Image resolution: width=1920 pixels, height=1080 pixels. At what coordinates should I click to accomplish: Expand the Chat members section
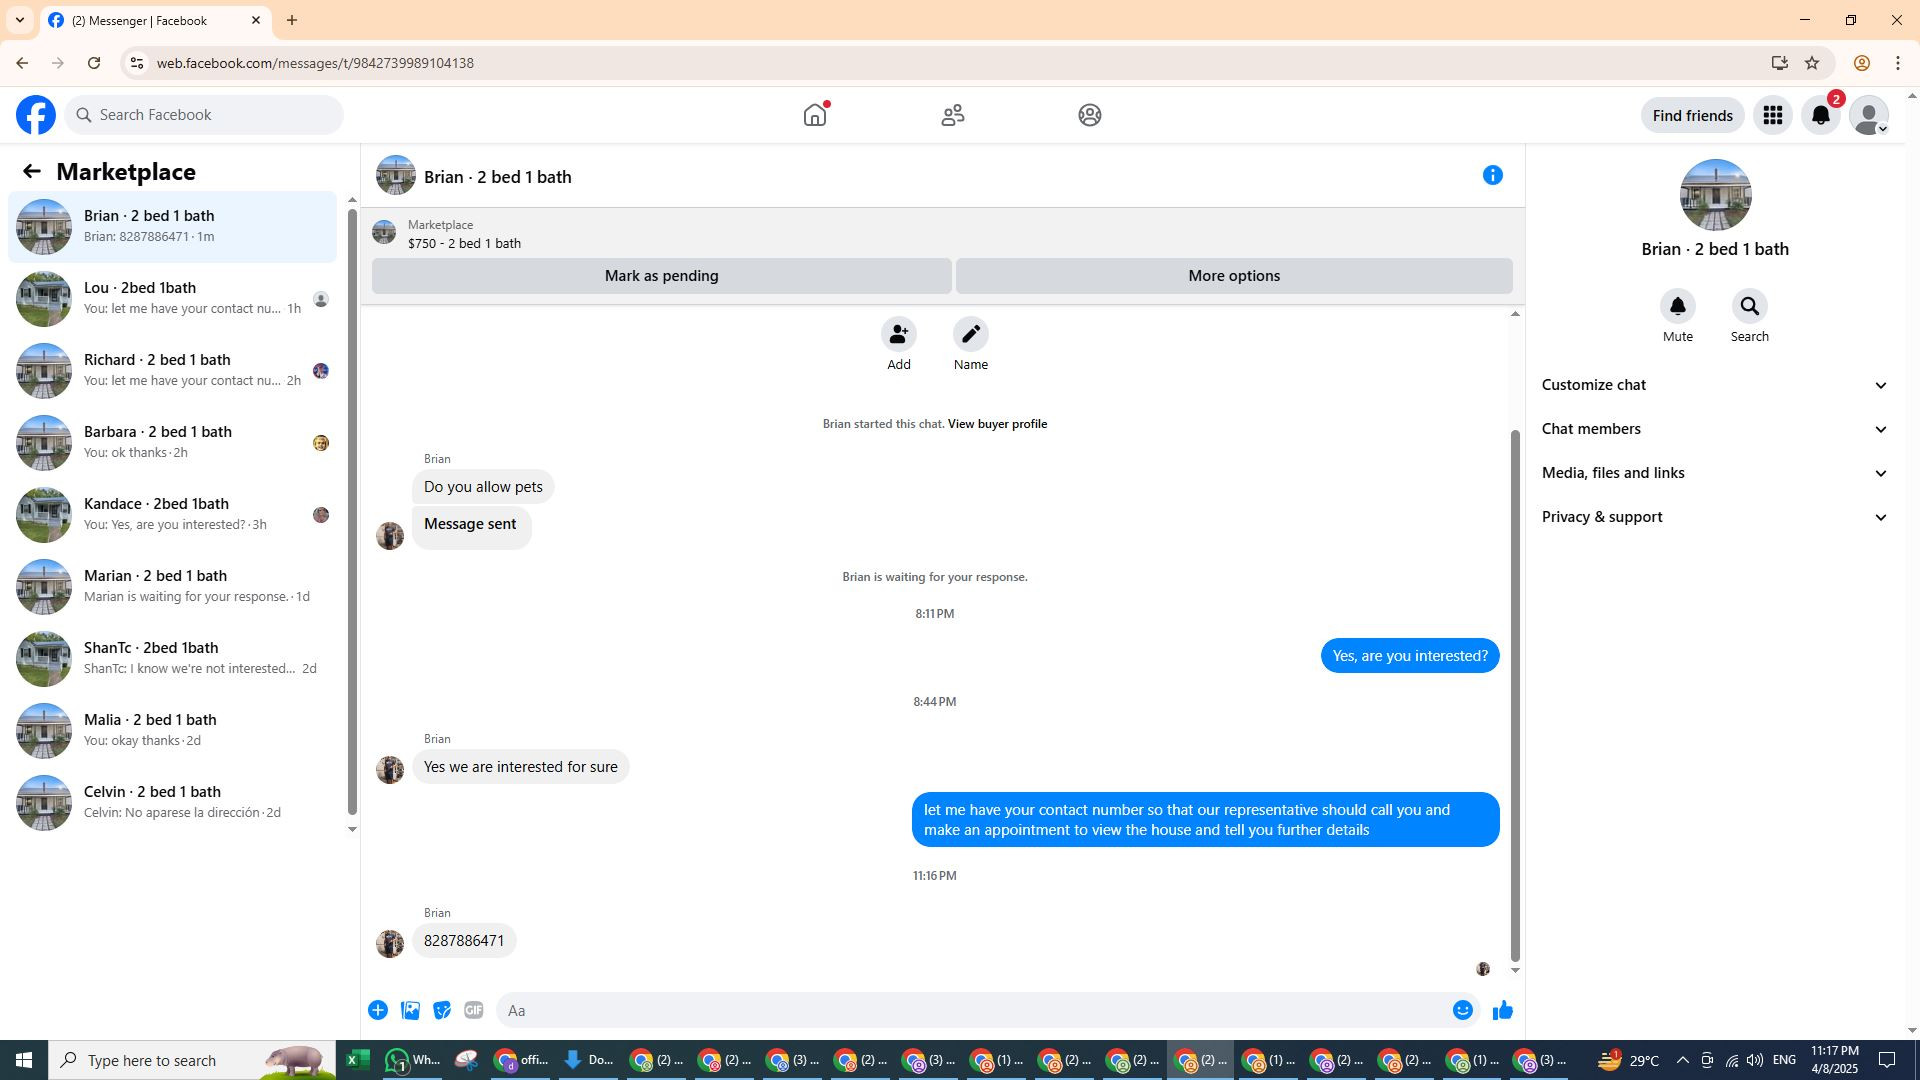coord(1714,429)
